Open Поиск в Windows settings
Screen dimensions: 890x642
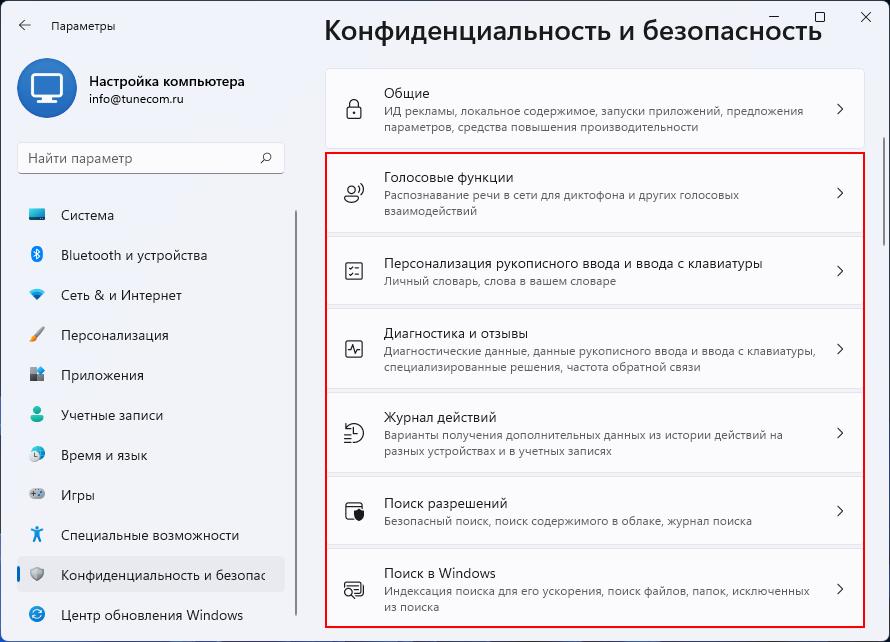pos(595,589)
